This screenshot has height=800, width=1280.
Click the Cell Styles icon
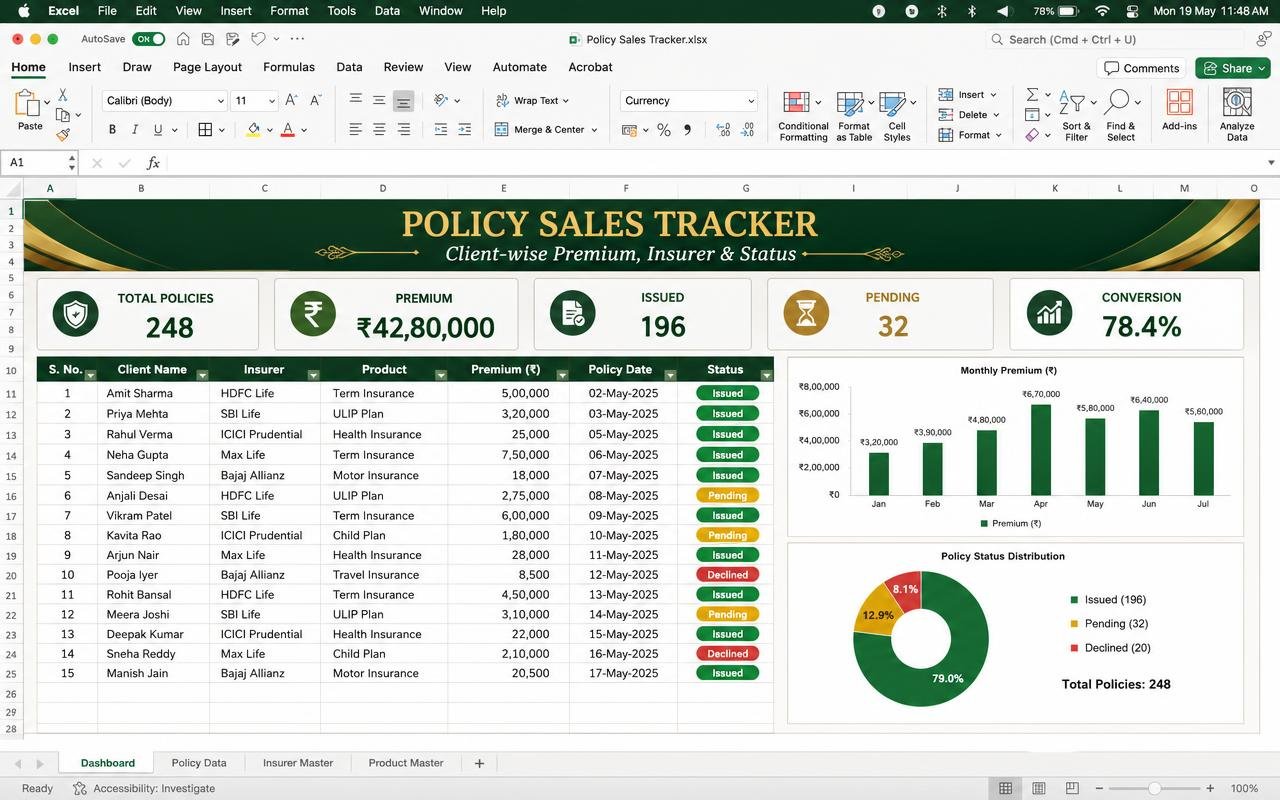(x=894, y=103)
